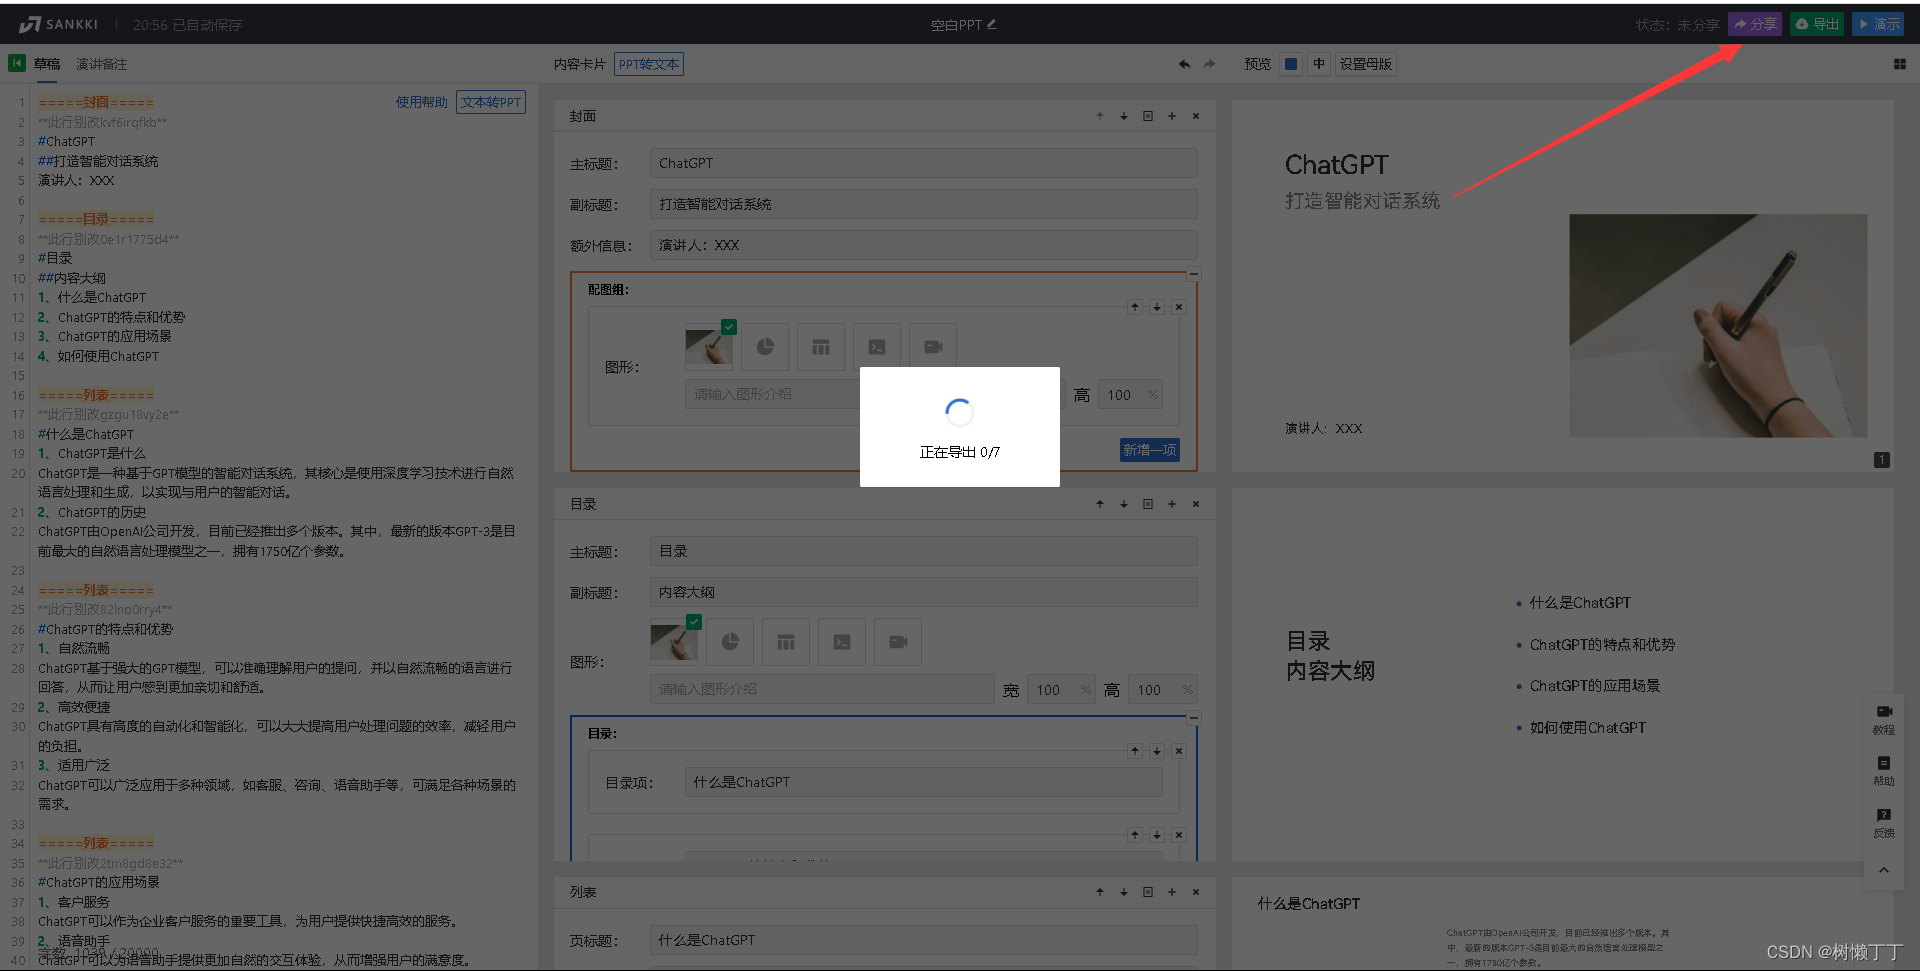The image size is (1920, 971).
Task: Edit the 宽 width value in 目录 card
Action: coord(1059,690)
